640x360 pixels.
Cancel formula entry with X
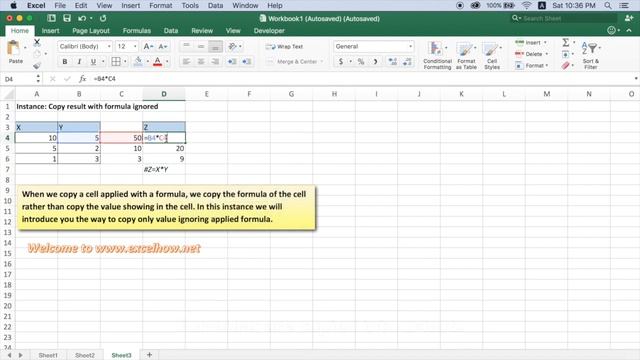[52, 79]
